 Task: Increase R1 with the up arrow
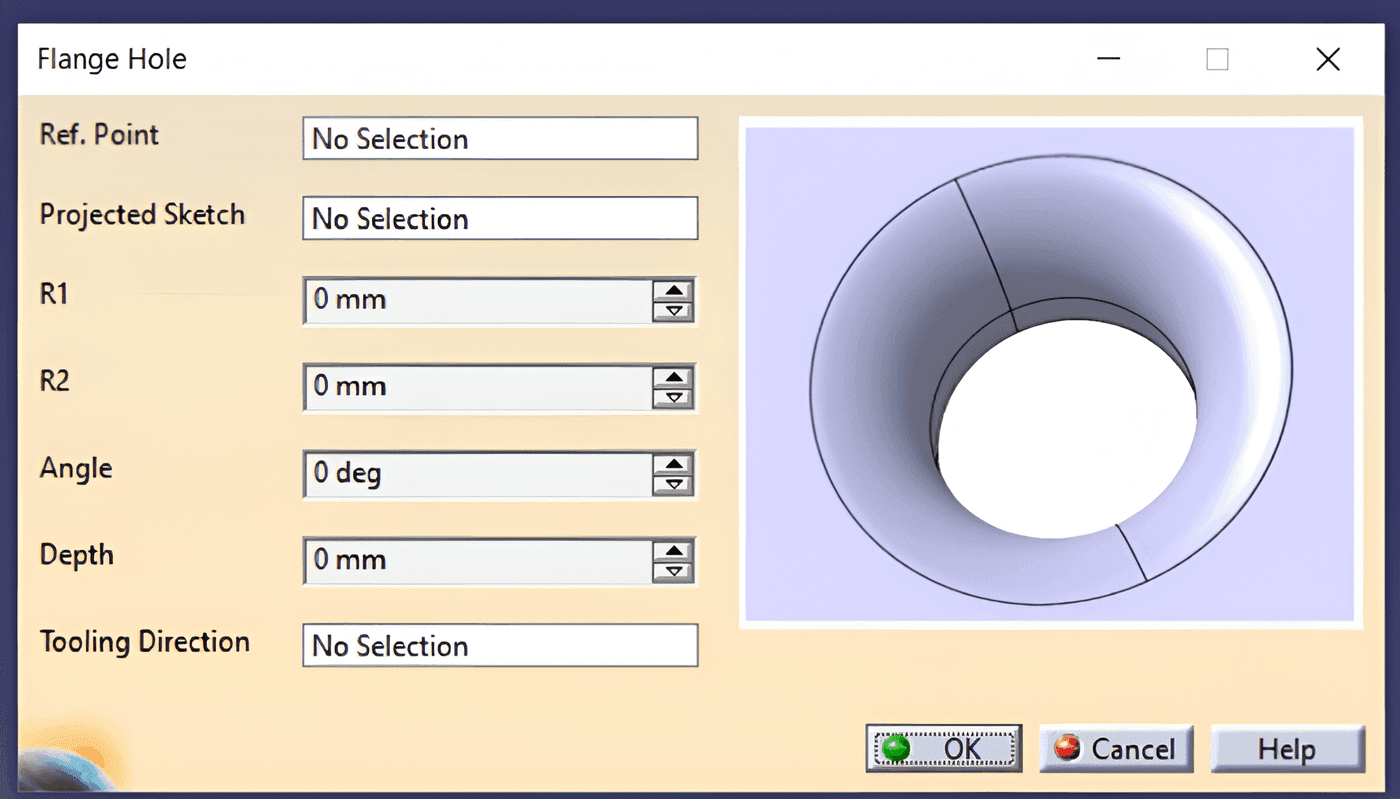(674, 290)
